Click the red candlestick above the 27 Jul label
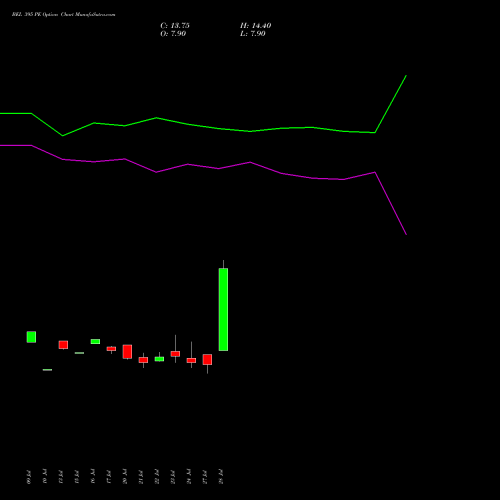 [207, 360]
